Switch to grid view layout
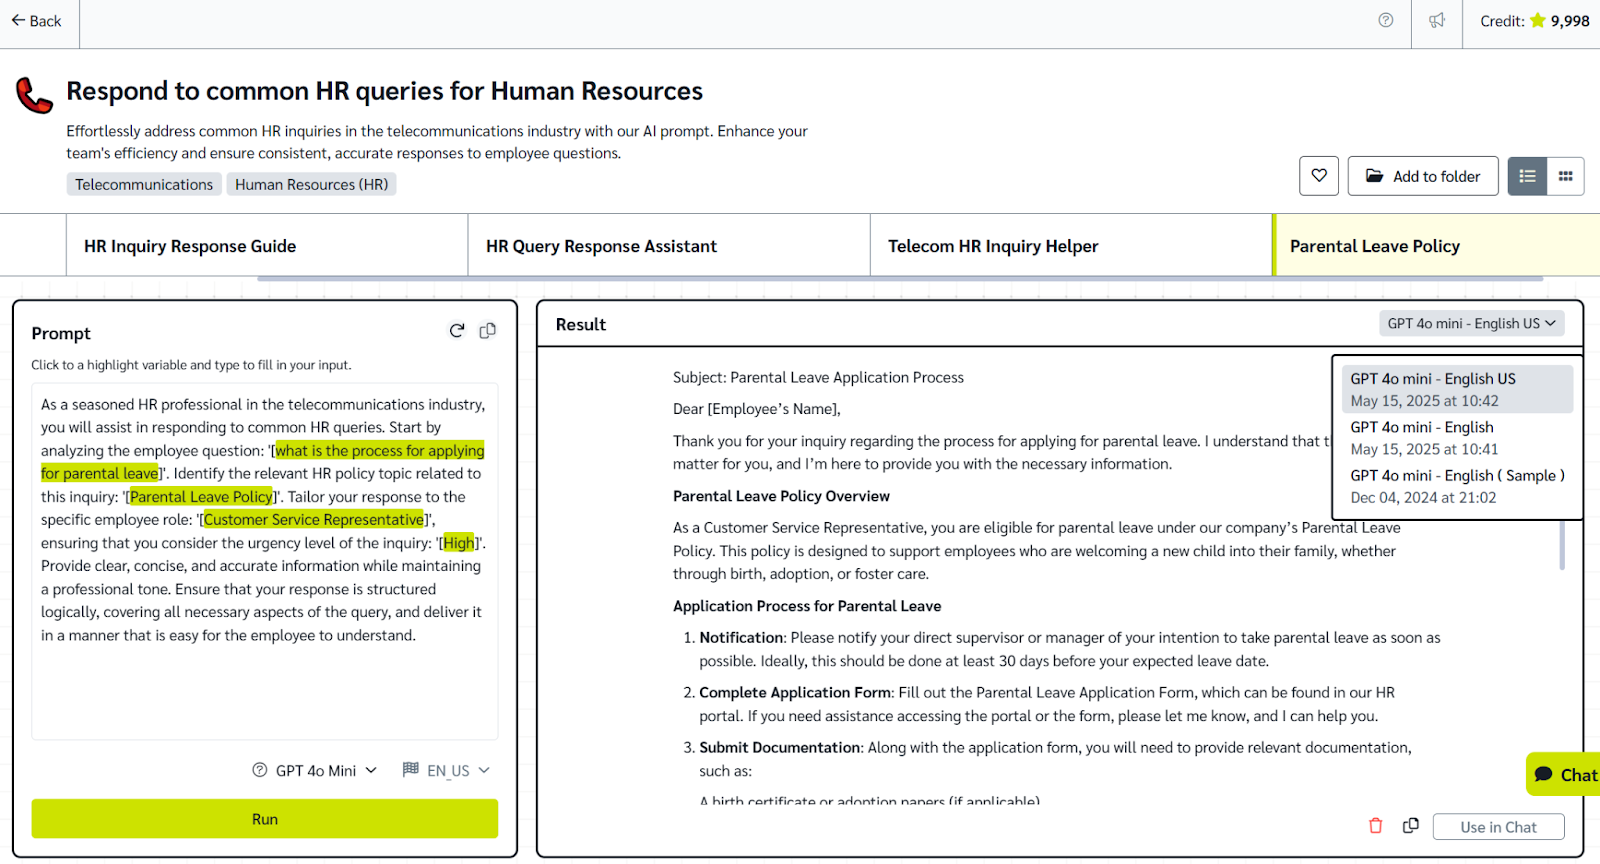The image size is (1600, 864). tap(1566, 176)
